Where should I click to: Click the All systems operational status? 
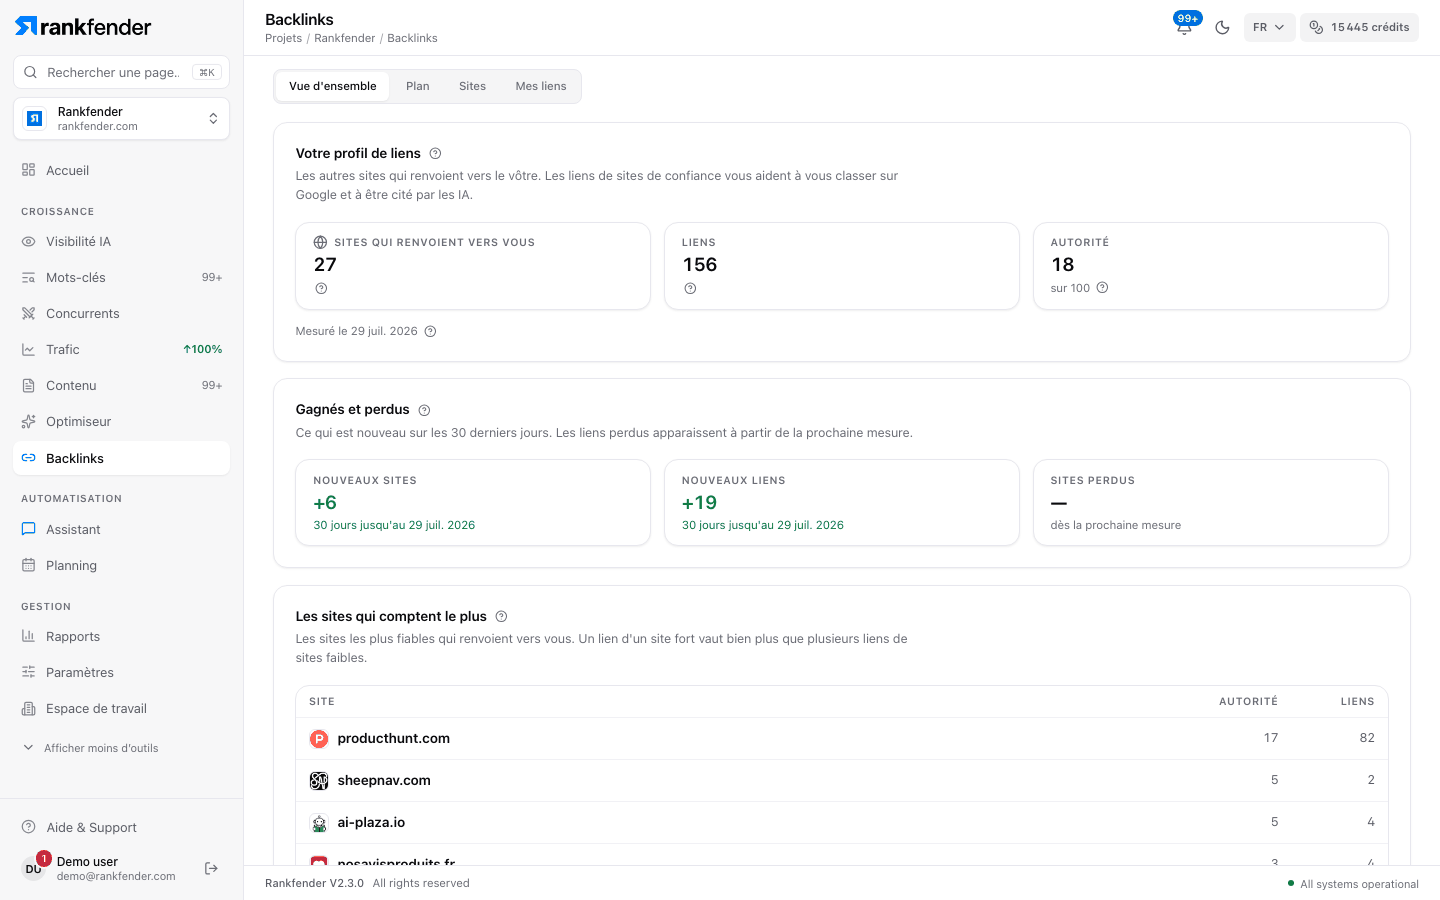[x=1353, y=884]
